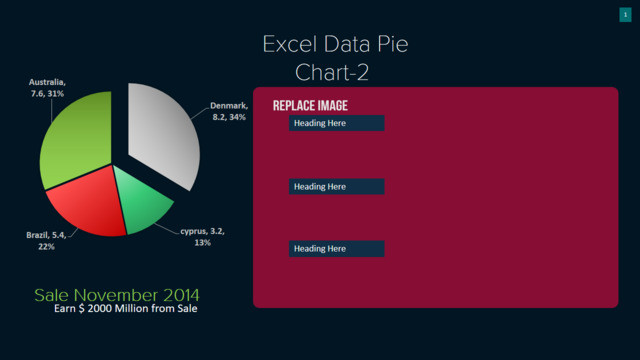This screenshot has height=360, width=640.
Task: Select the gray Denmark pie slice
Action: [x=163, y=133]
